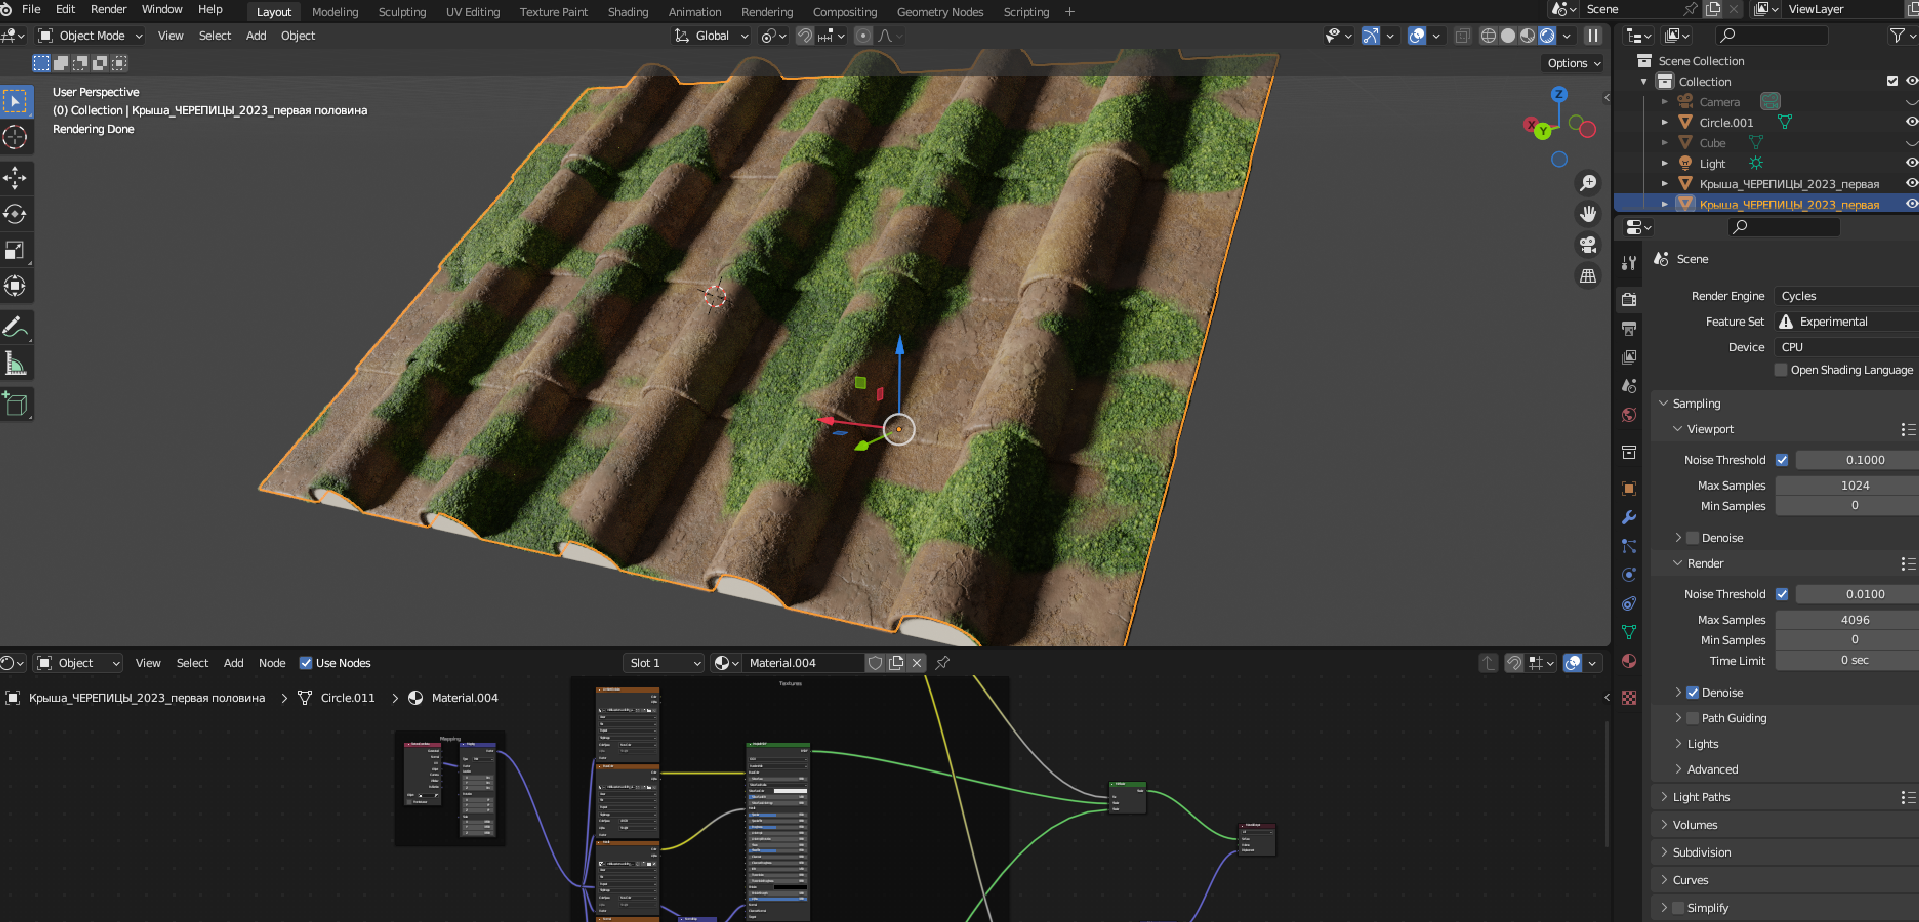Enable Open Shading Language checkbox
This screenshot has height=922, width=1919.
click(x=1781, y=370)
